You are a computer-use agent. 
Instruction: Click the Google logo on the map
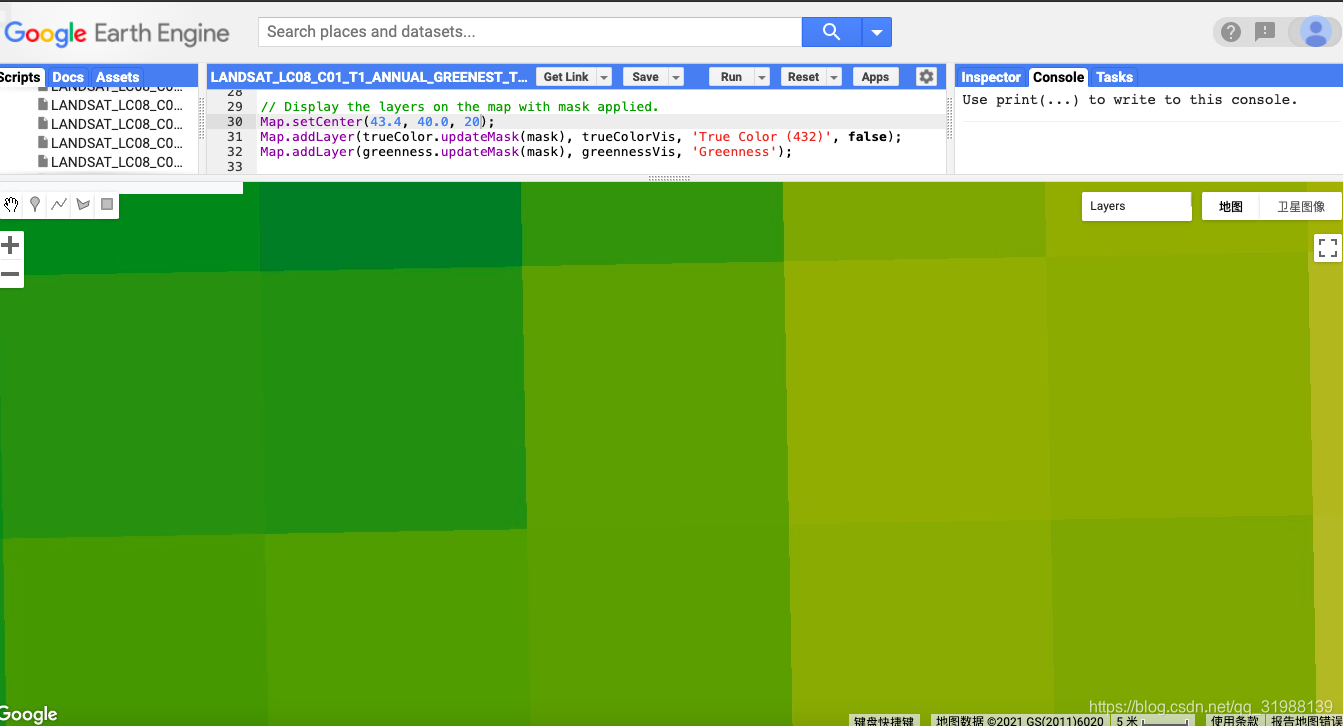[x=29, y=714]
